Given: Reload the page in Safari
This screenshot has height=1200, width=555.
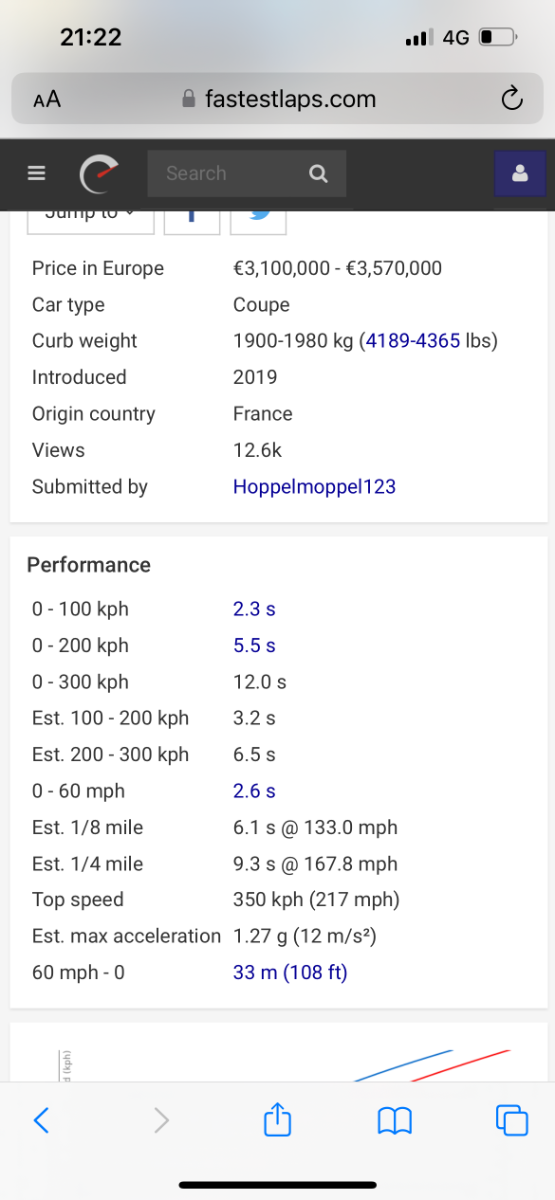Looking at the screenshot, I should point(511,98).
